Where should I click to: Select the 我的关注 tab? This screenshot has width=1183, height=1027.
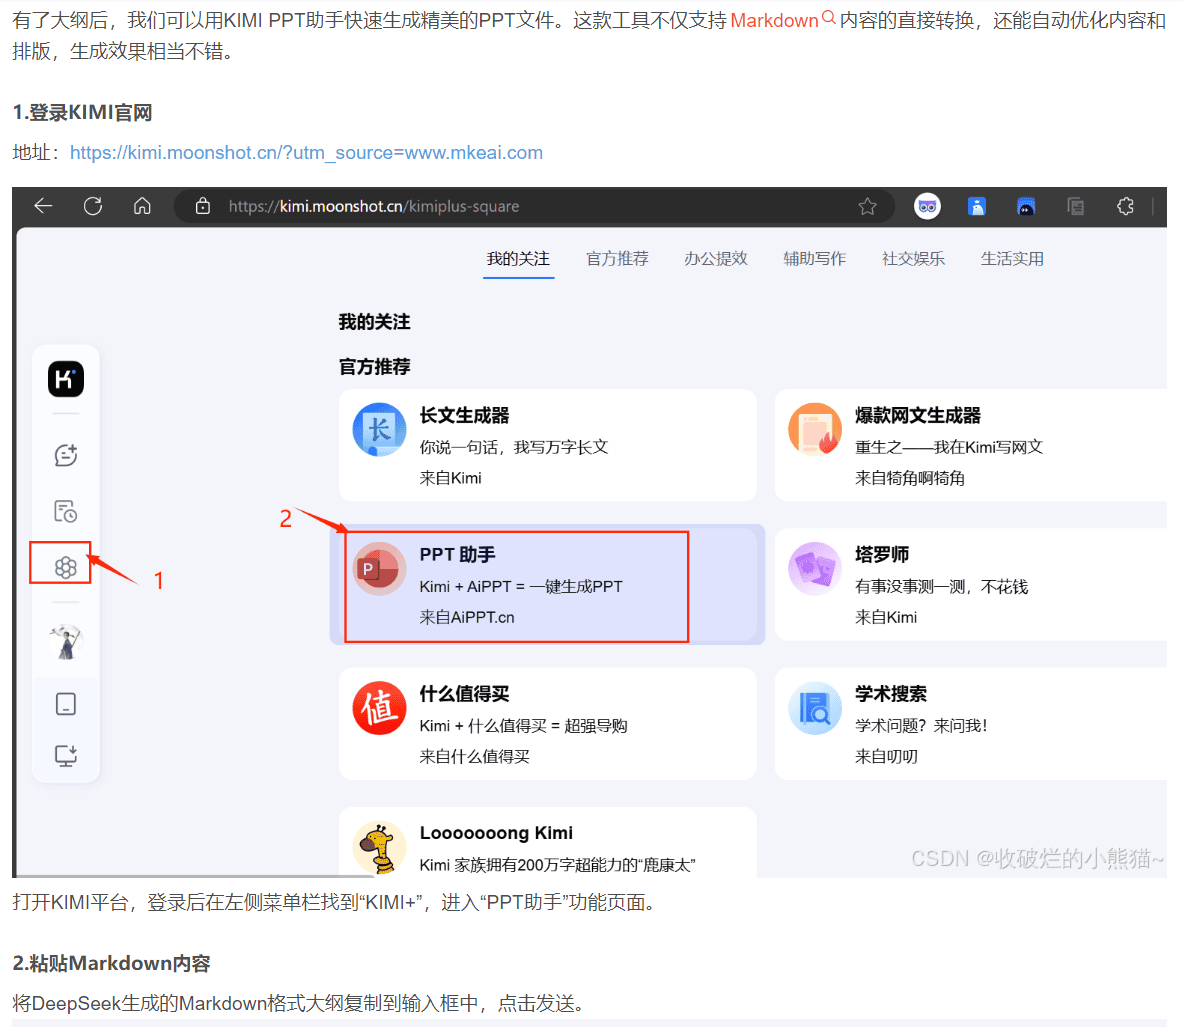[518, 259]
